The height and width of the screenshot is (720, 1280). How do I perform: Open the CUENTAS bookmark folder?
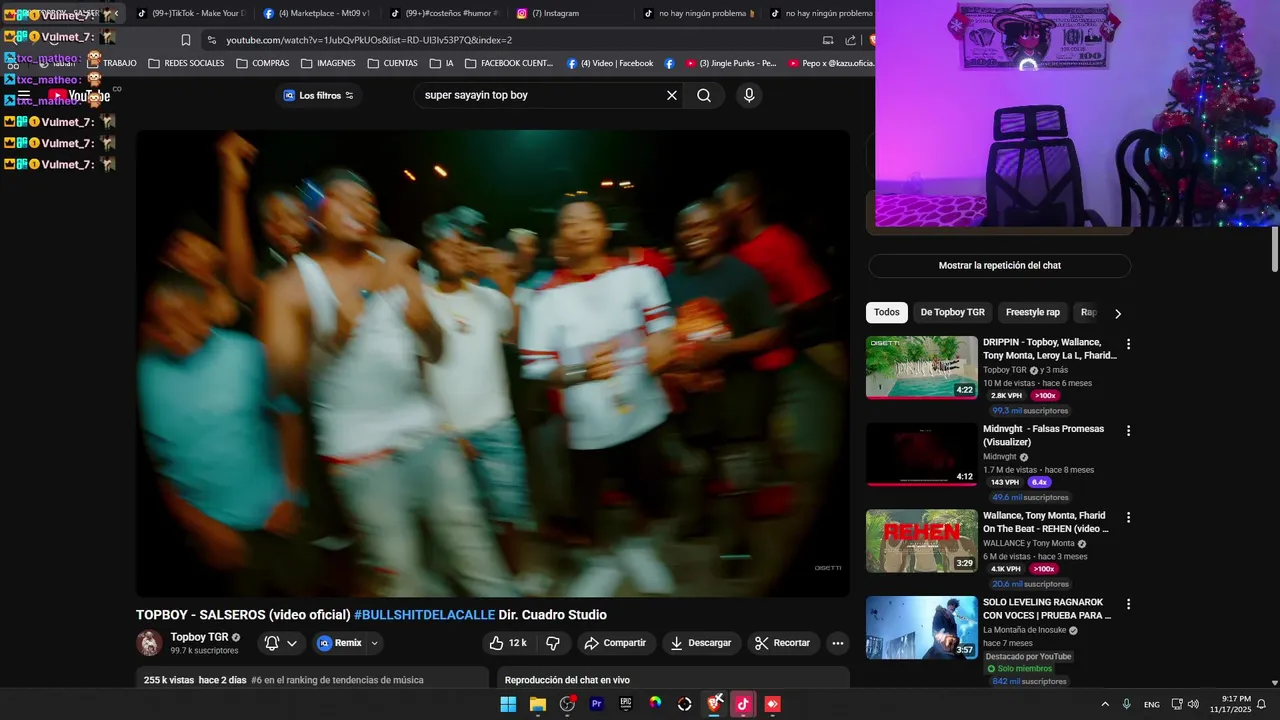tap(393, 63)
